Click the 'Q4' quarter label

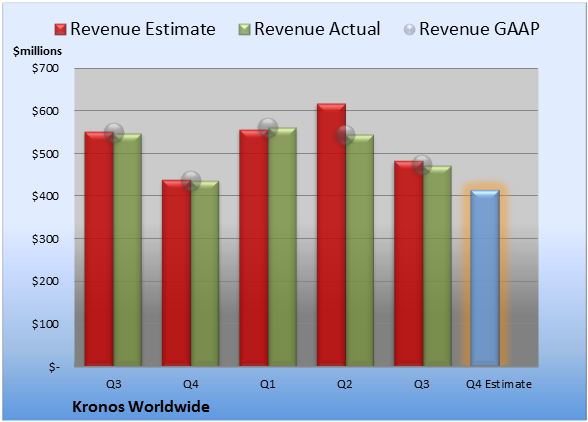pyautogui.click(x=190, y=384)
